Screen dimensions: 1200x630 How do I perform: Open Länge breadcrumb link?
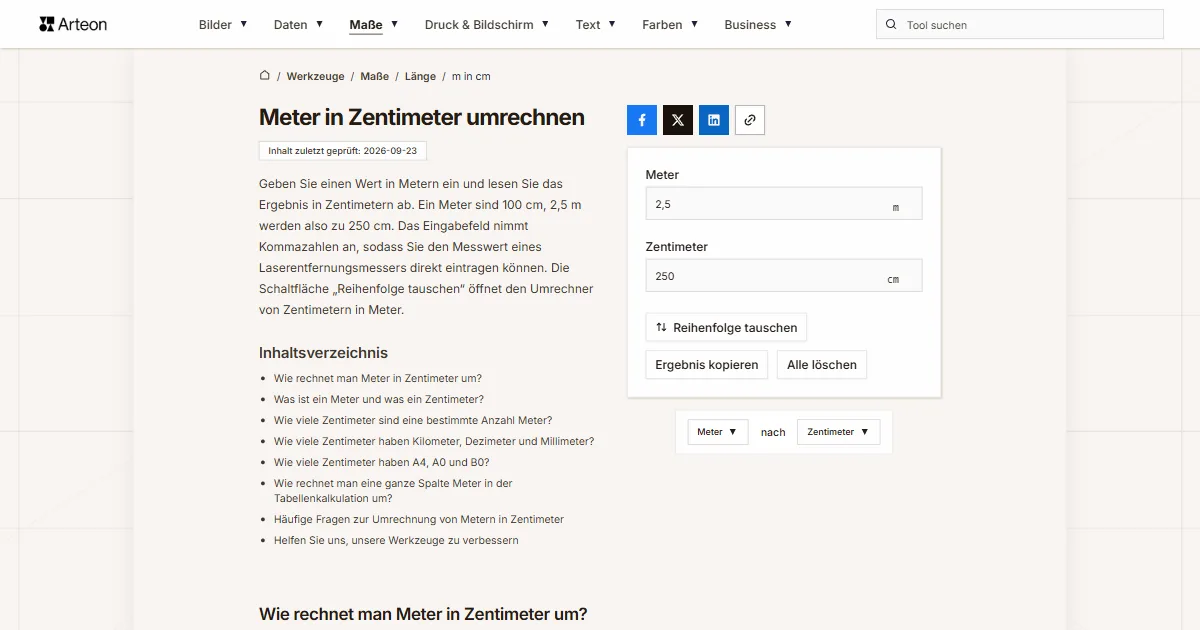(x=421, y=76)
